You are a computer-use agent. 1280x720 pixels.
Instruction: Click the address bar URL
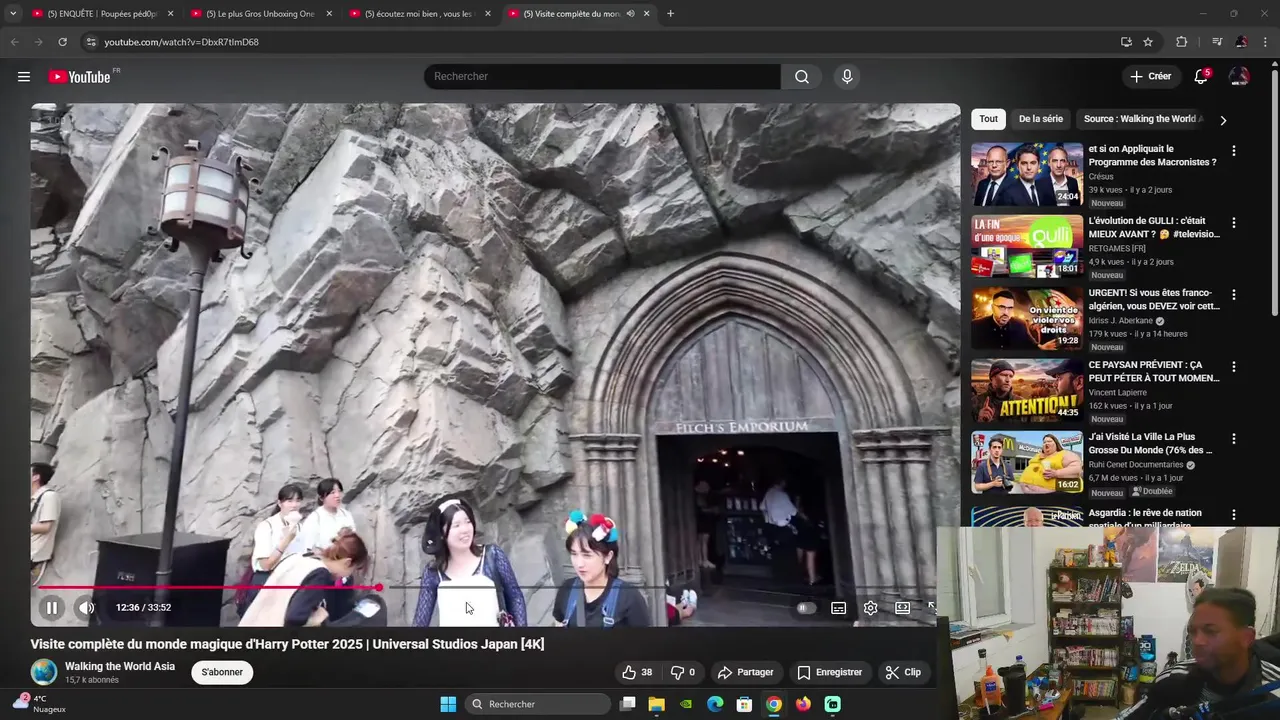pyautogui.click(x=182, y=42)
